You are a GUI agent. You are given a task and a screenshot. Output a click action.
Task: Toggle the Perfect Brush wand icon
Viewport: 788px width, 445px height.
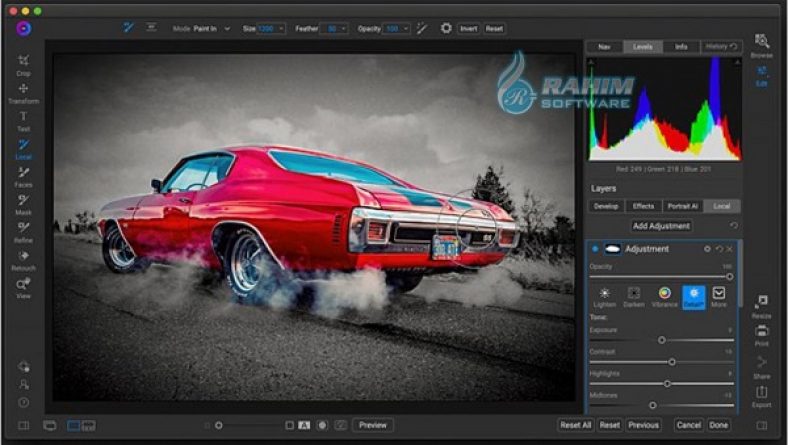coord(422,29)
